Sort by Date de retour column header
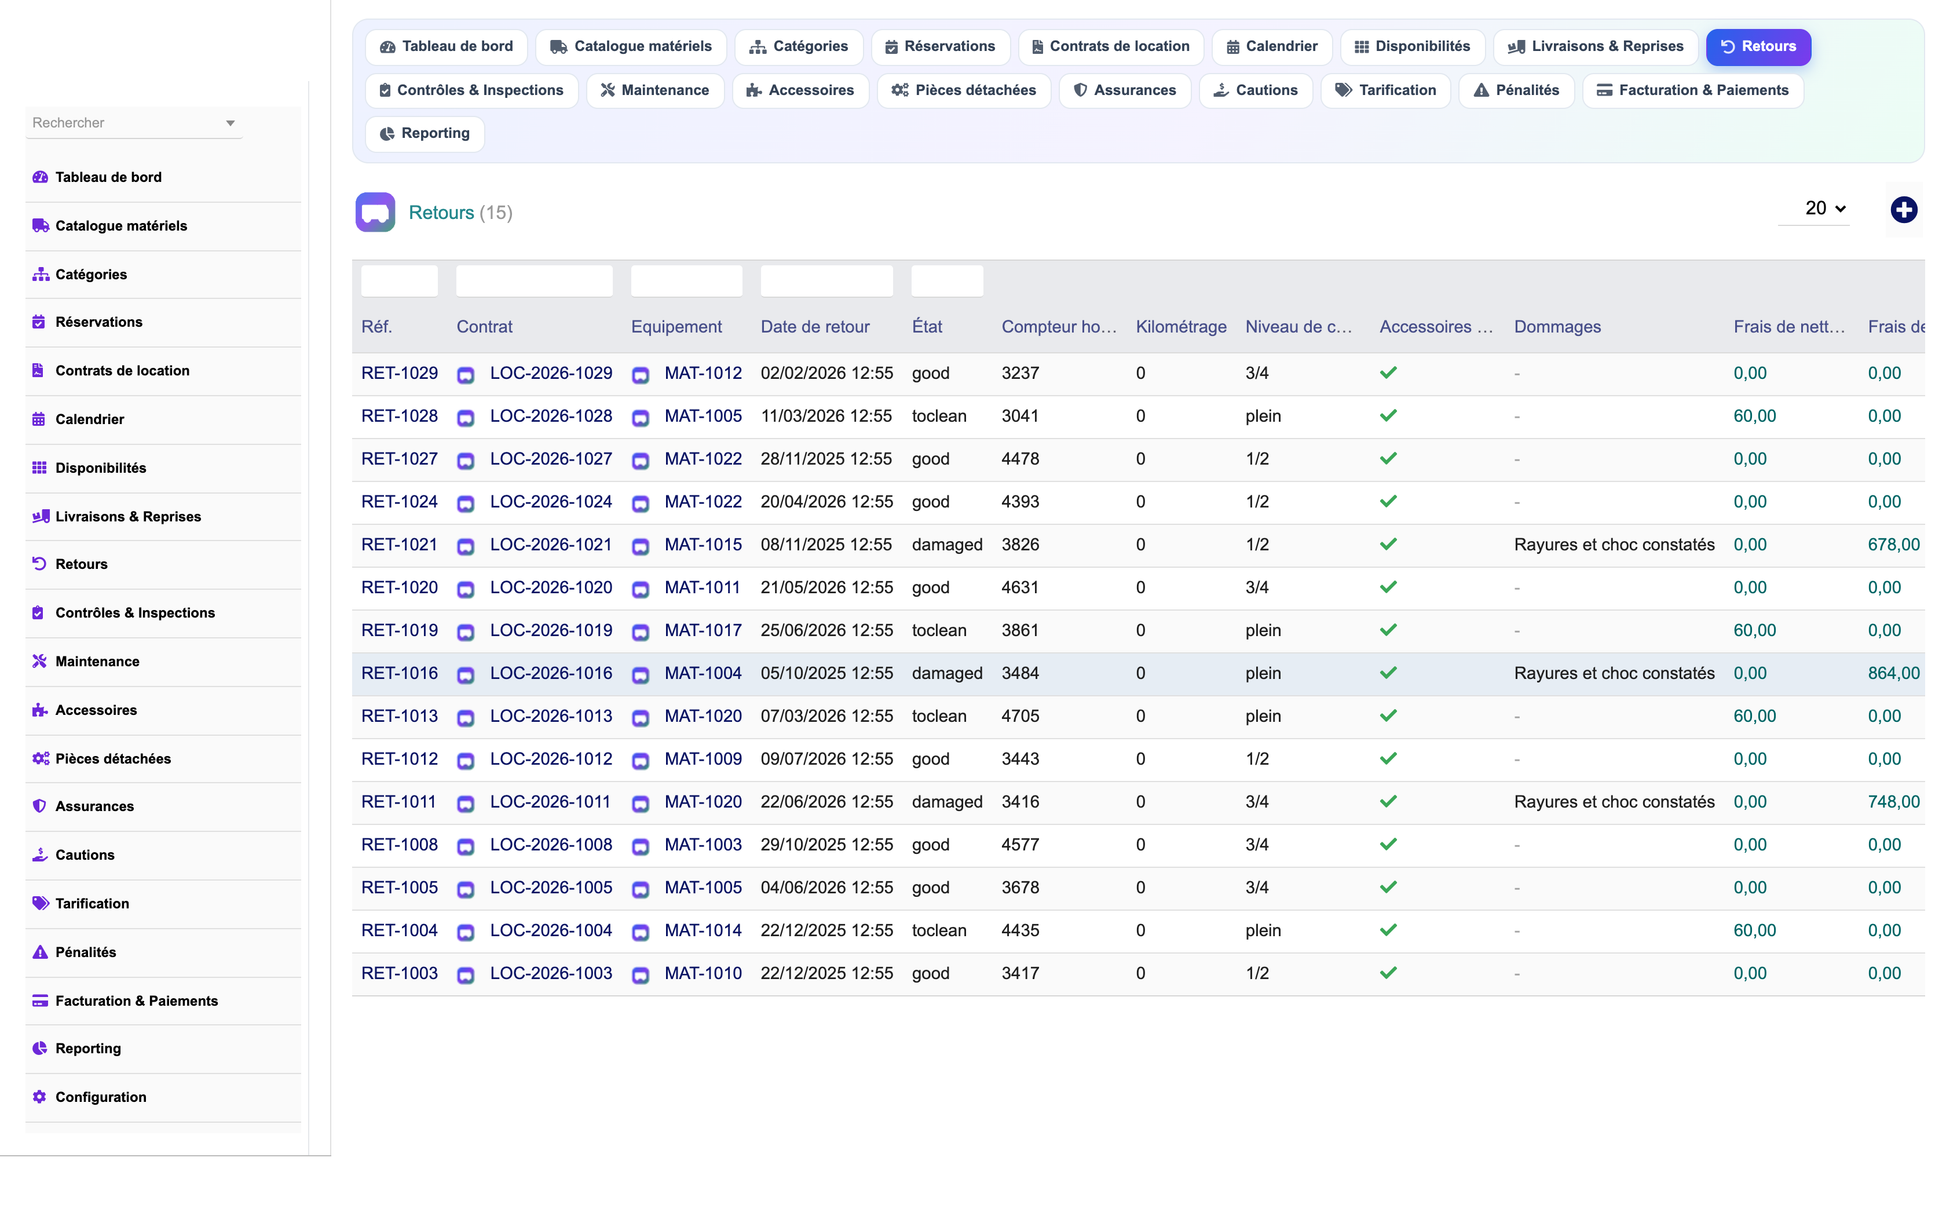 click(x=815, y=327)
